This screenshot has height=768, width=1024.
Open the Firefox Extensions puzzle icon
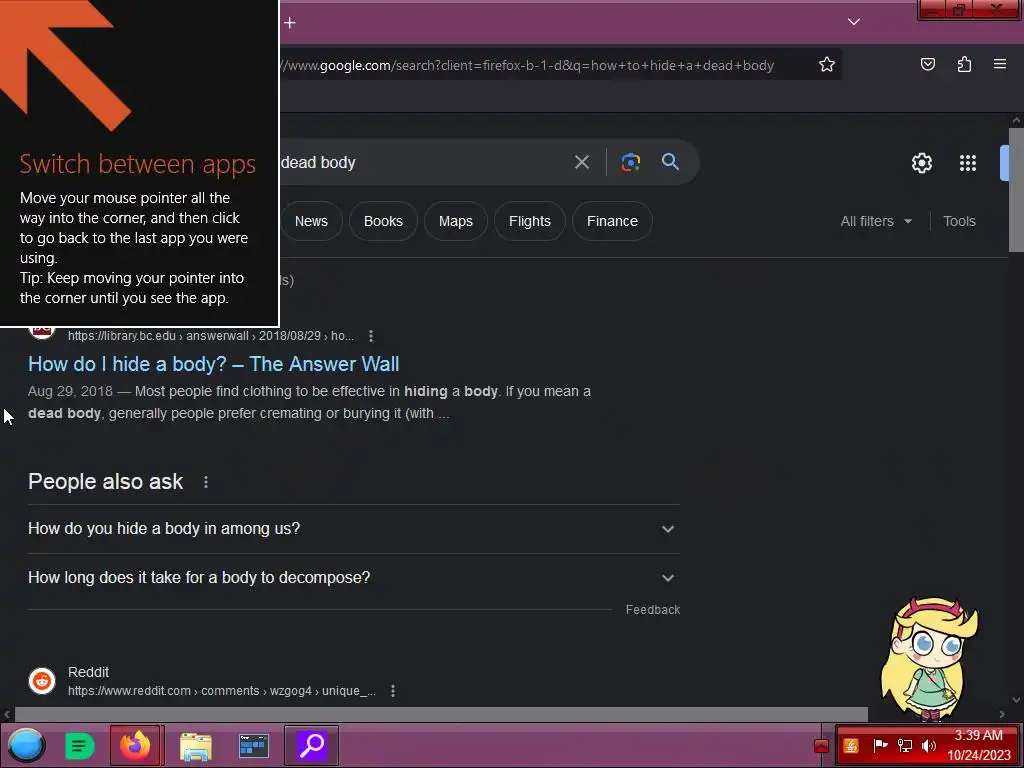964,64
